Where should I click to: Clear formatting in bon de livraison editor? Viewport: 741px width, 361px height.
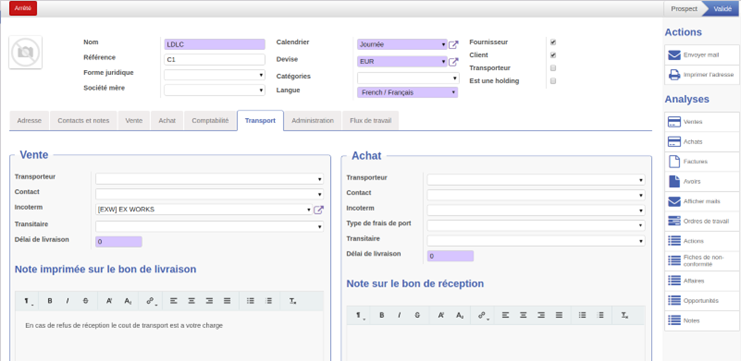293,301
